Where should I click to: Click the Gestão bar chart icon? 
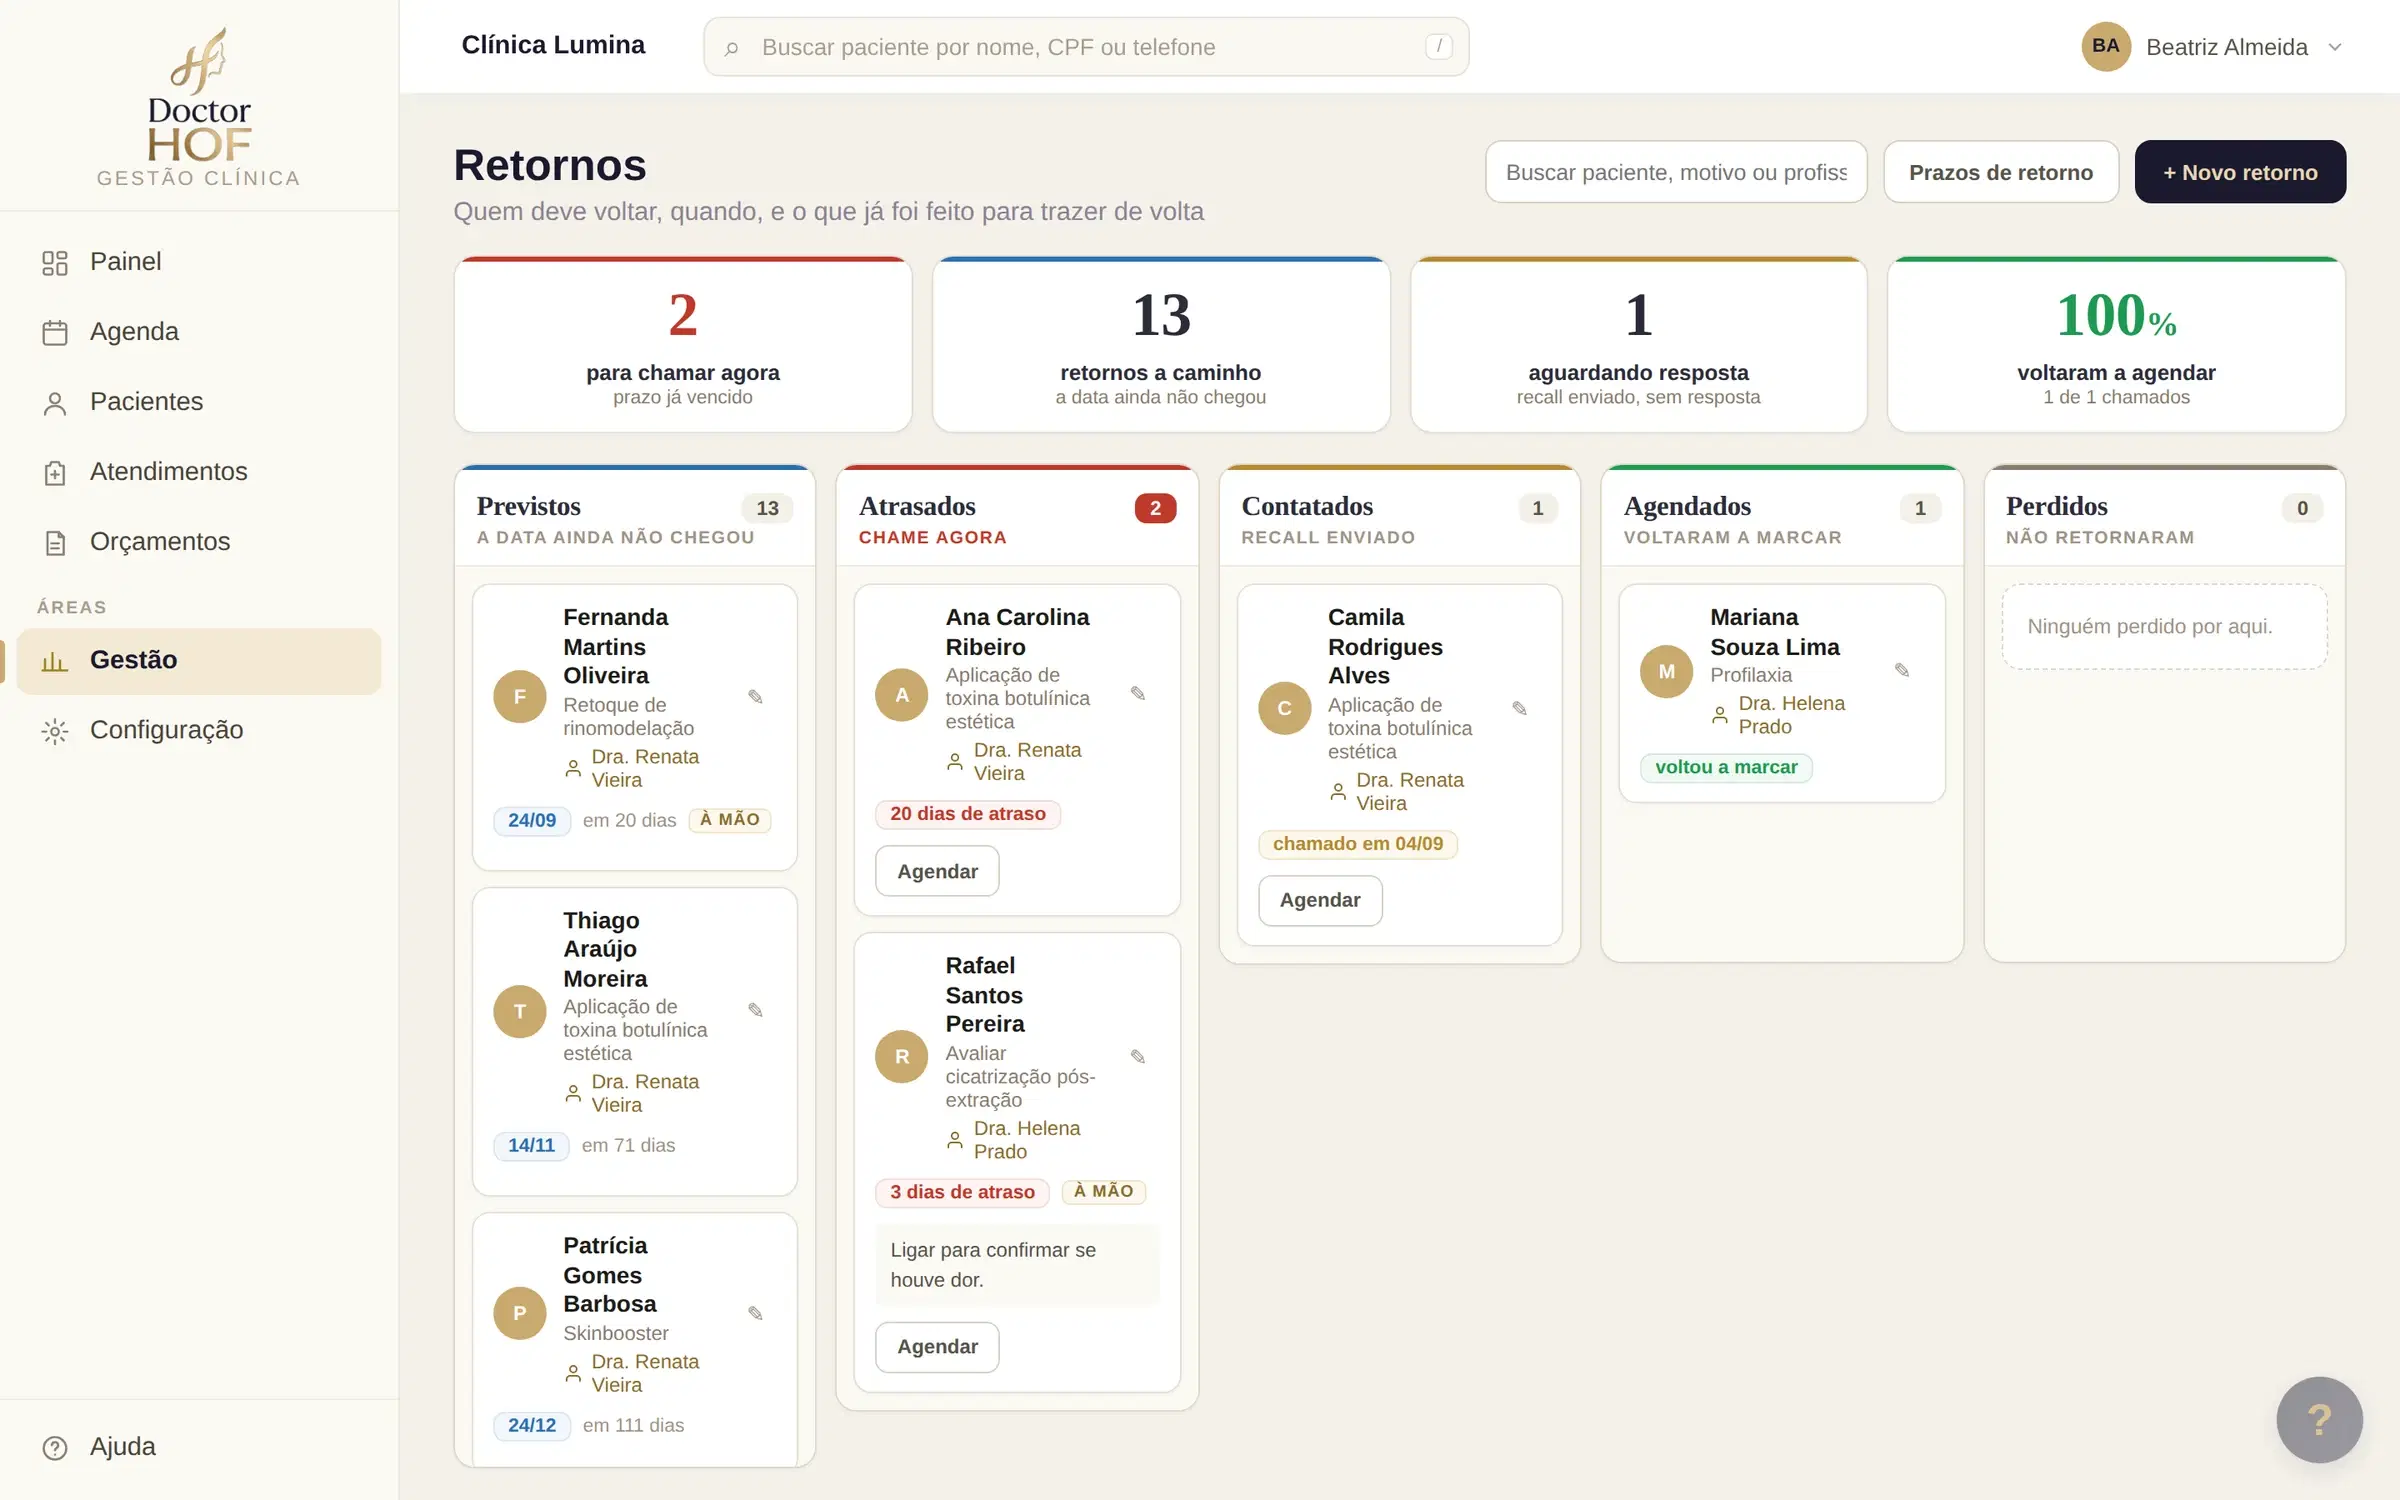click(55, 661)
